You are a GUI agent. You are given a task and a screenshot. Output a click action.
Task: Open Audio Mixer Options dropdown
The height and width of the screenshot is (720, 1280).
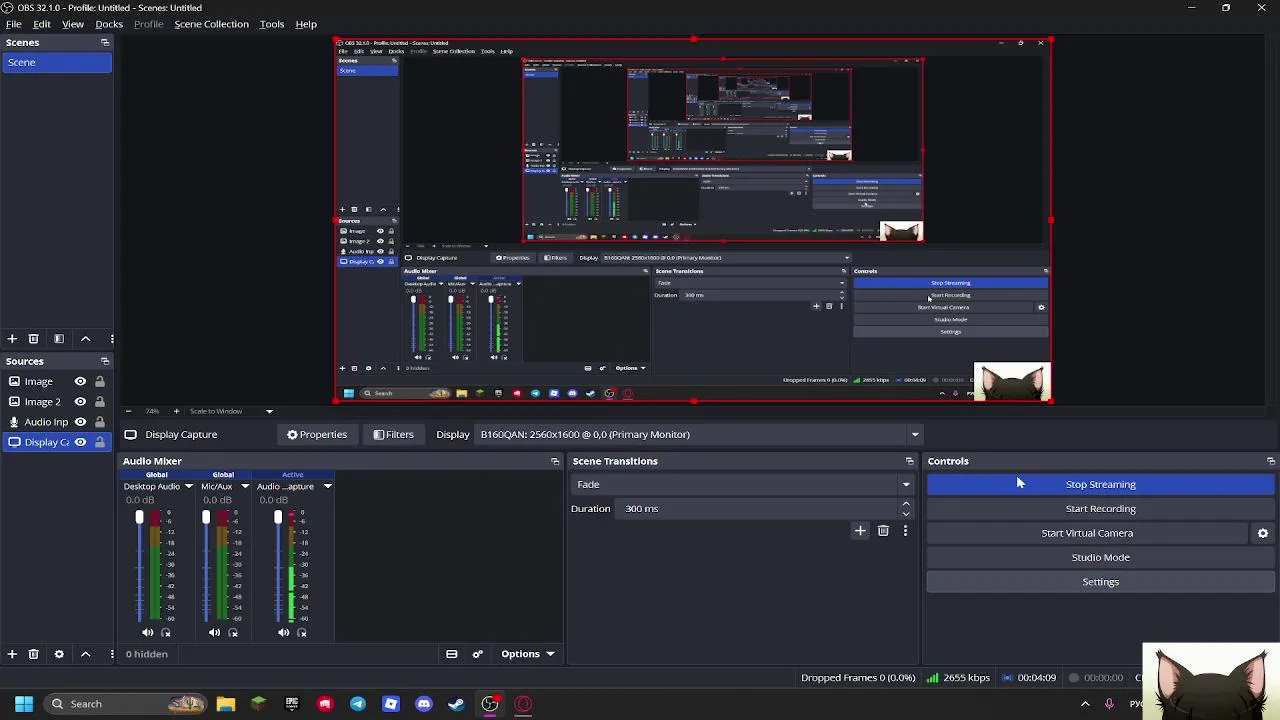tap(528, 654)
